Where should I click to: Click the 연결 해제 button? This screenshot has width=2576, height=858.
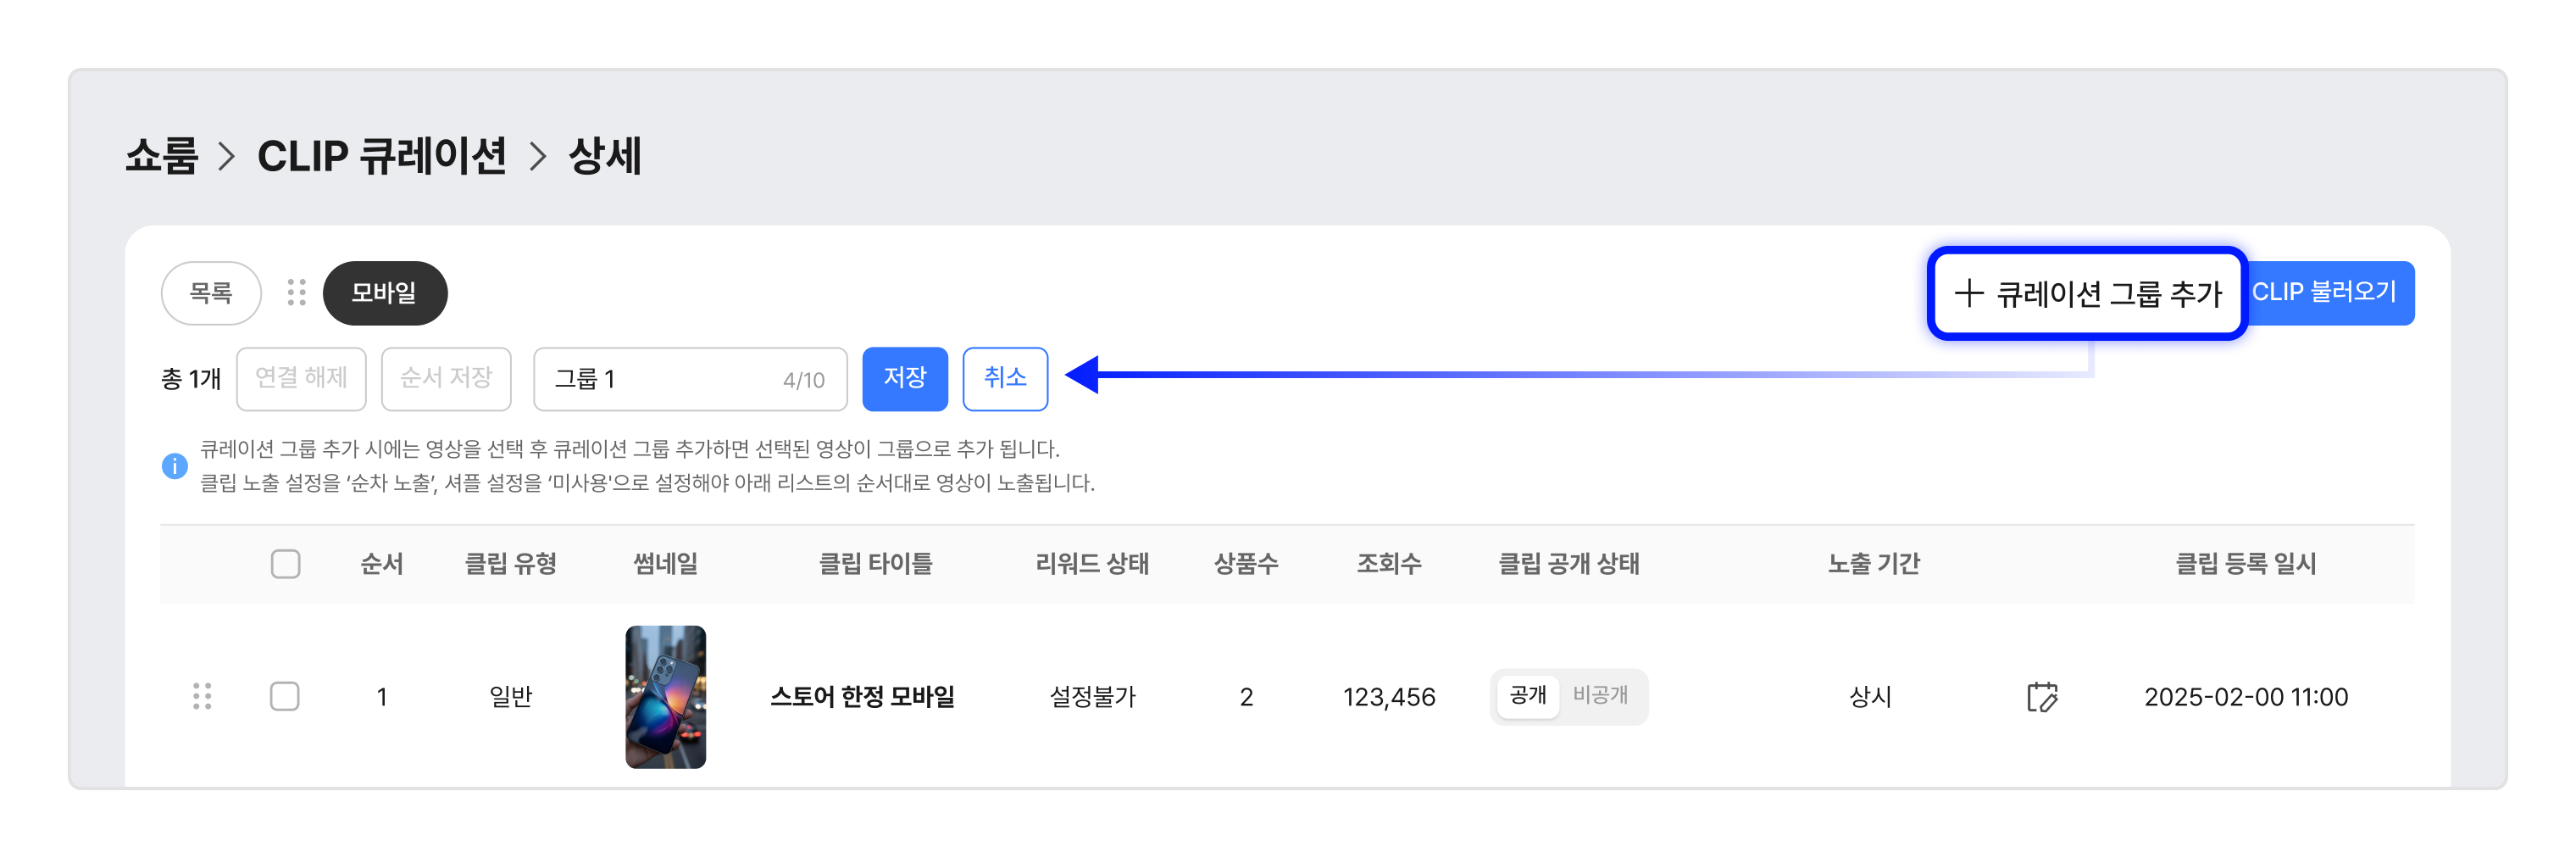click(301, 379)
